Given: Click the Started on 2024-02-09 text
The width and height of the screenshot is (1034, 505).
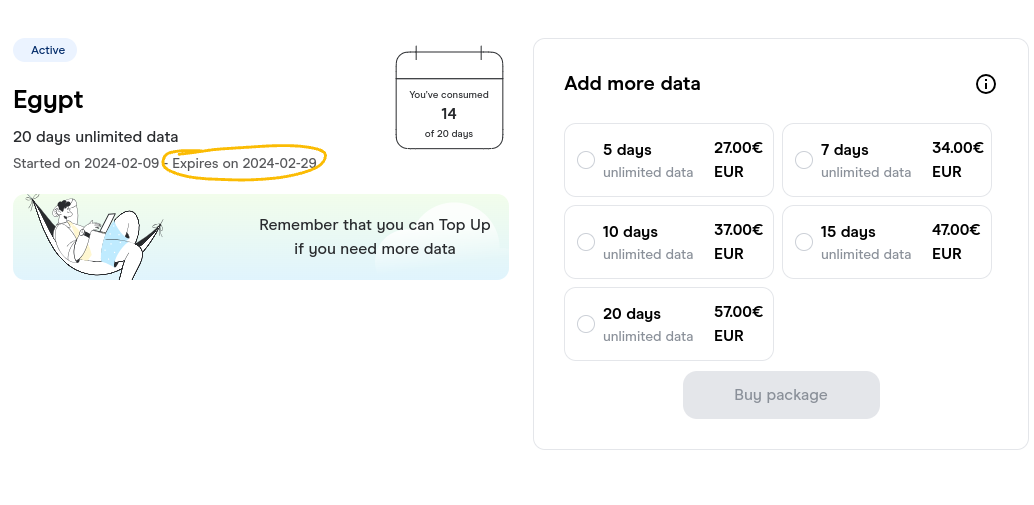Looking at the screenshot, I should tap(86, 163).
